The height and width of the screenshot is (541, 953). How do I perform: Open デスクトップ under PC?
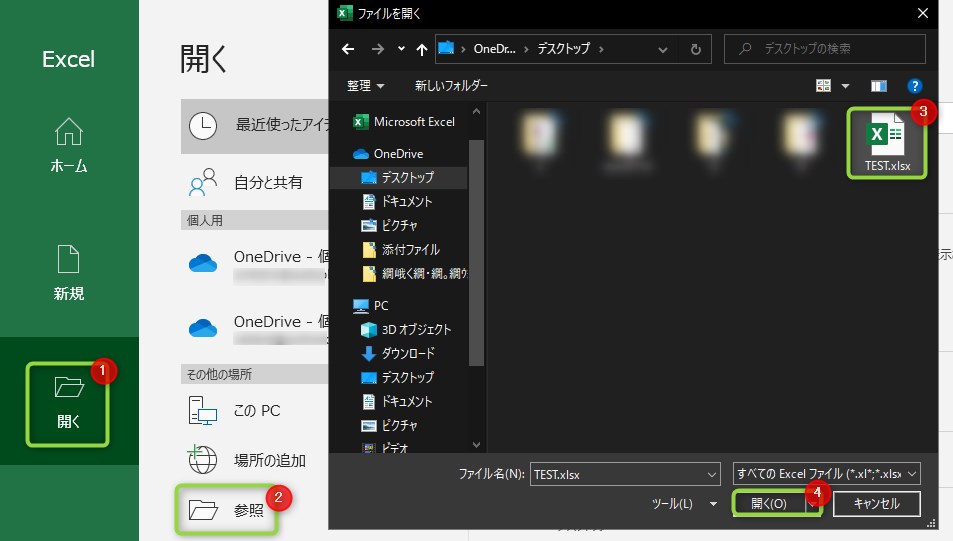pos(398,377)
